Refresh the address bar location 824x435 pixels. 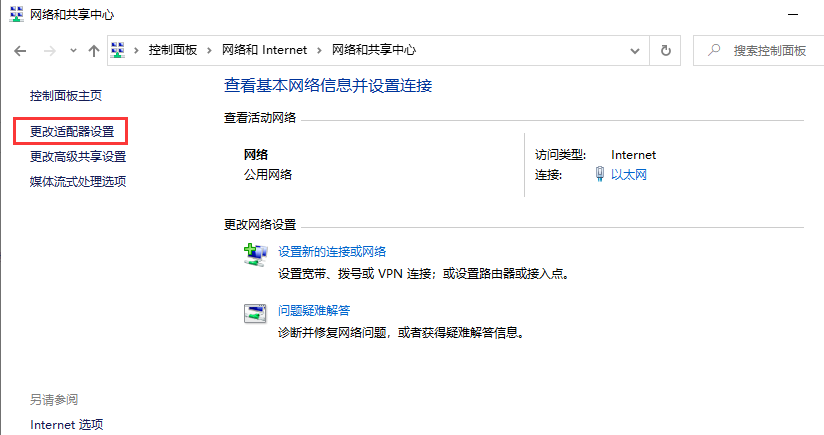pos(666,50)
